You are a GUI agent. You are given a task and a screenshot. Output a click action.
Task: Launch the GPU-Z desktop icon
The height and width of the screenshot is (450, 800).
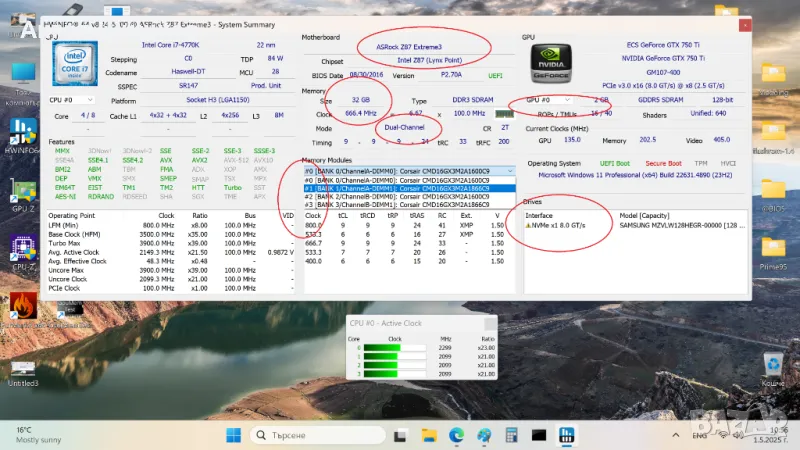[22, 193]
